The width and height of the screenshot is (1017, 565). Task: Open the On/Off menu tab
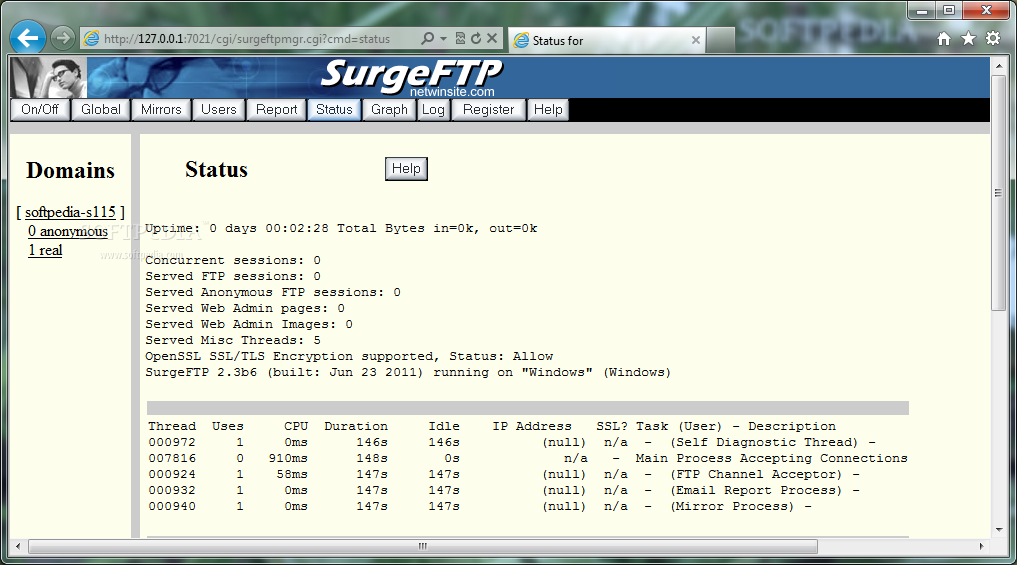(x=40, y=110)
